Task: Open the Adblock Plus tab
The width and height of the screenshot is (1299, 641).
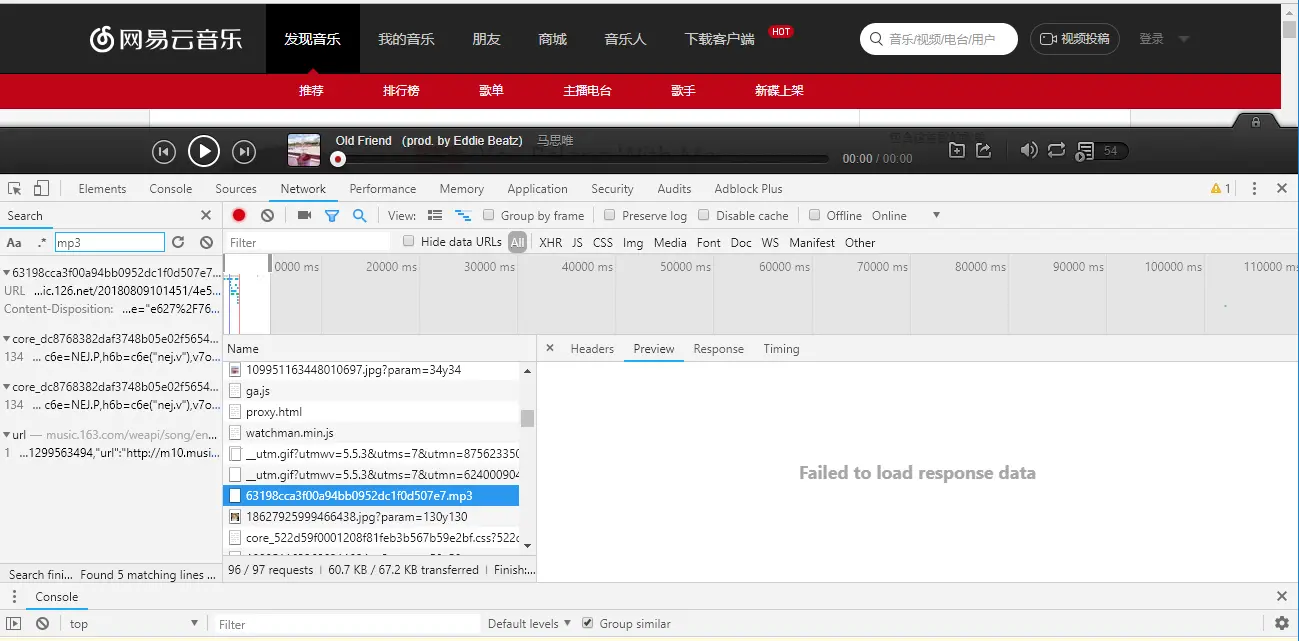Action: (748, 188)
